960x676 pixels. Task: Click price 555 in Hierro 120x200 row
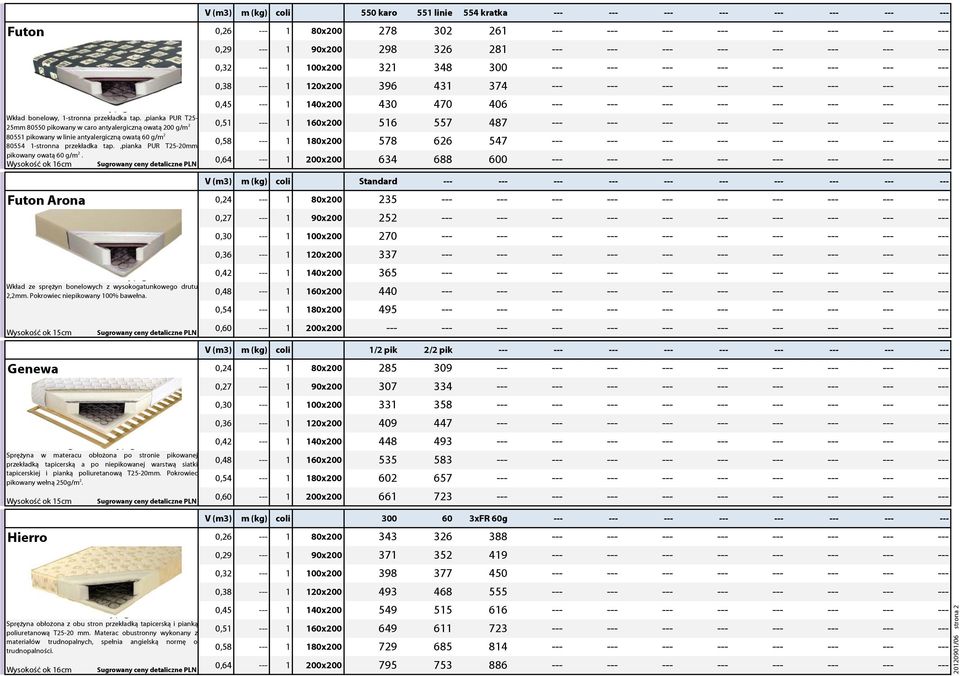point(498,592)
